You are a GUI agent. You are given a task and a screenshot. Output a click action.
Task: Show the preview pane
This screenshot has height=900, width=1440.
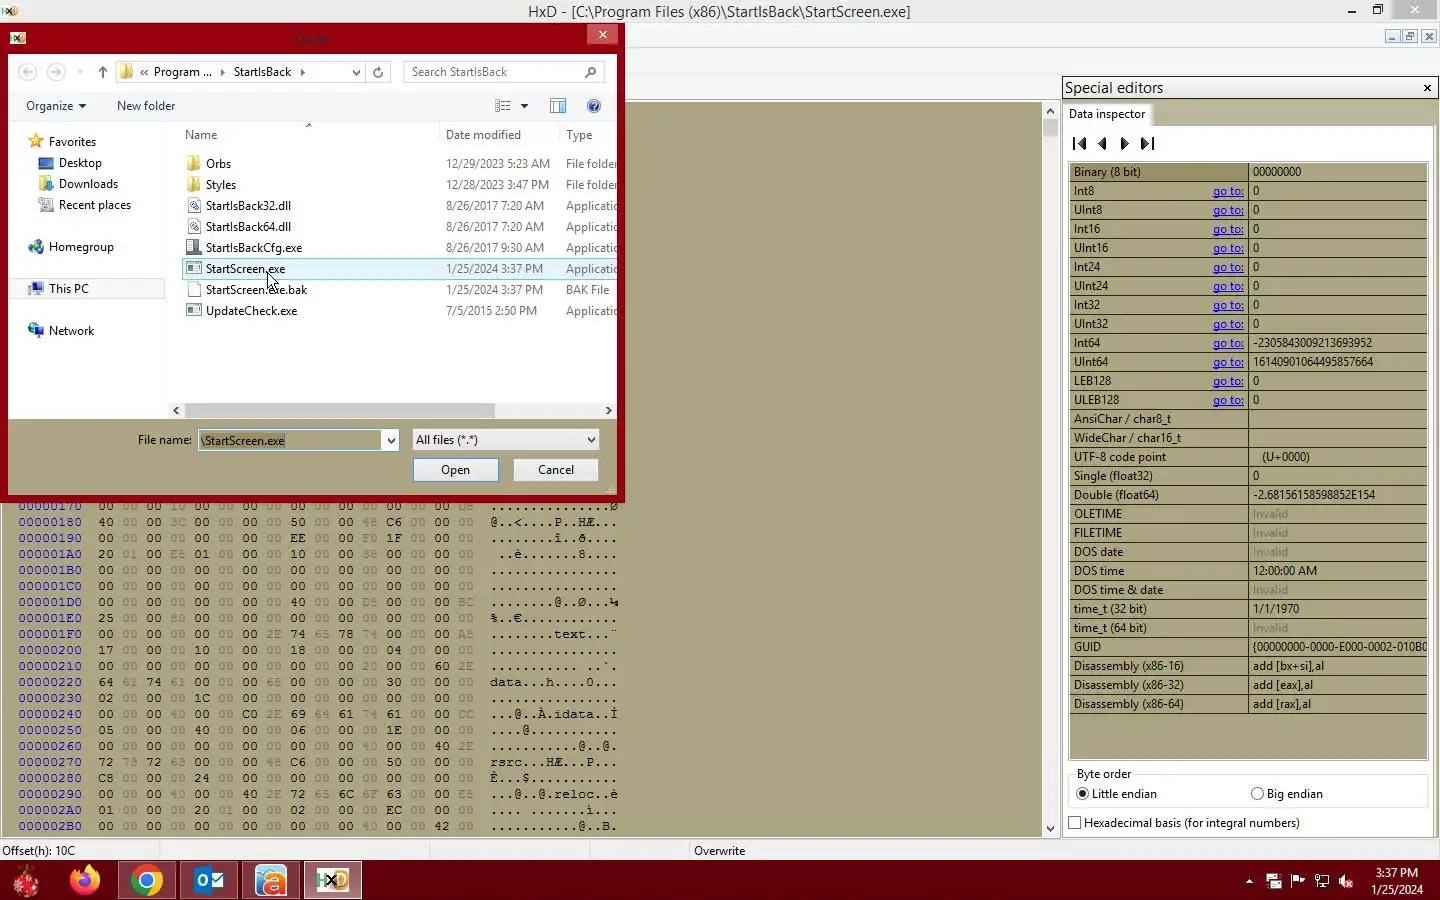click(558, 106)
